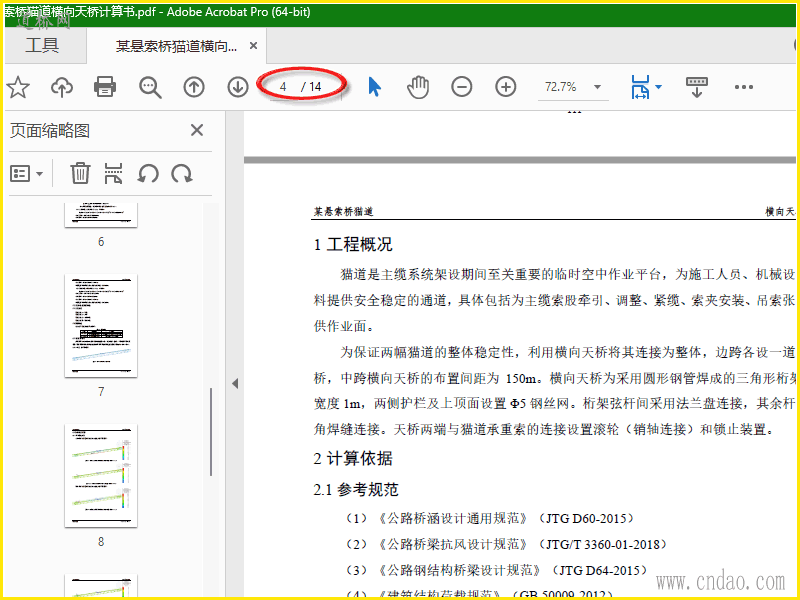Click the JTG D64-2015 reference line

click(x=497, y=570)
